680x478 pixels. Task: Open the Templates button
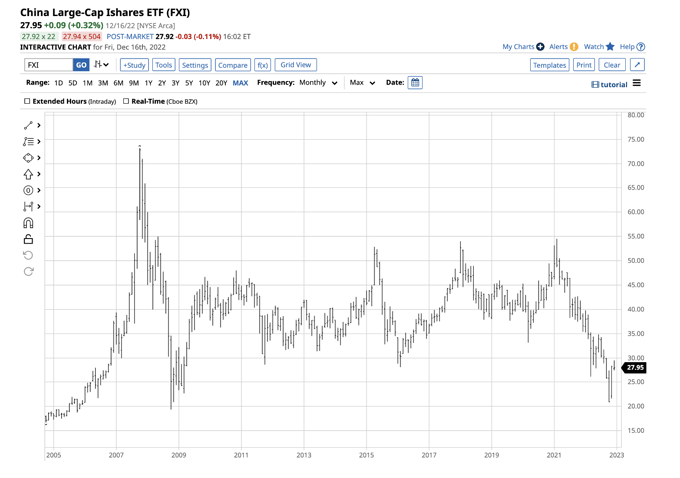tap(549, 65)
